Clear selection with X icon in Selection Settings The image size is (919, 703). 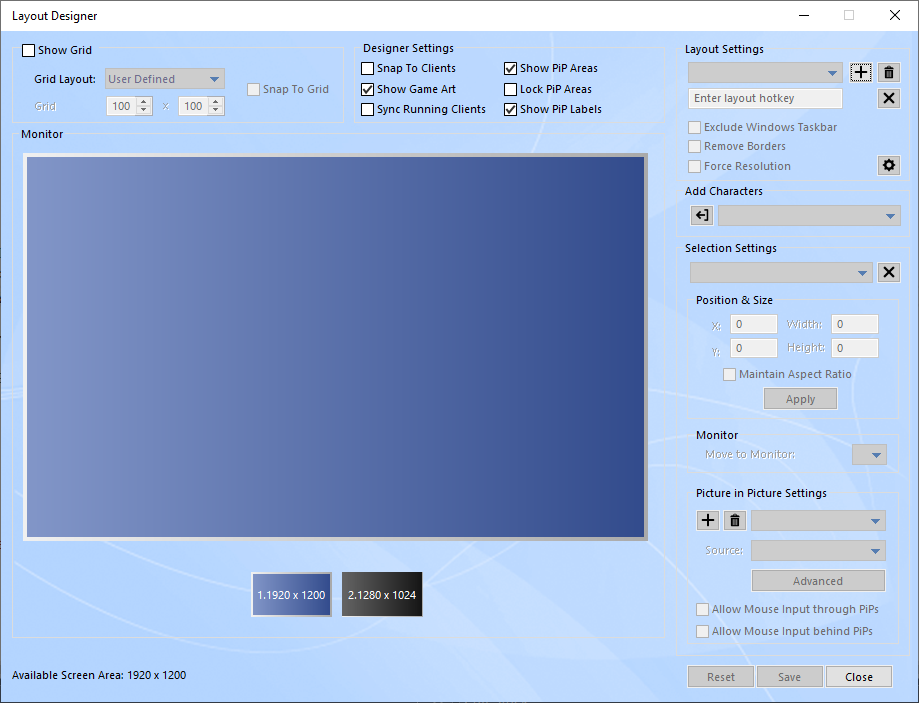coord(889,273)
